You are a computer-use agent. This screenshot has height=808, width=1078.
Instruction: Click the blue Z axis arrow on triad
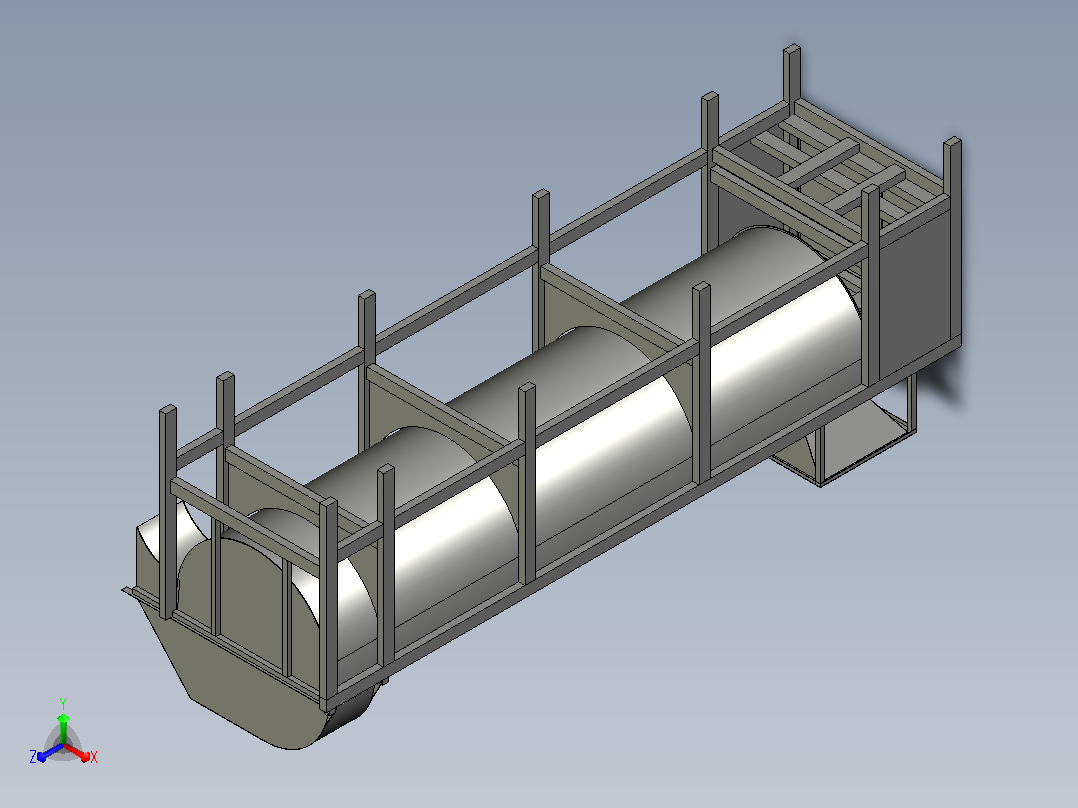coord(48,753)
